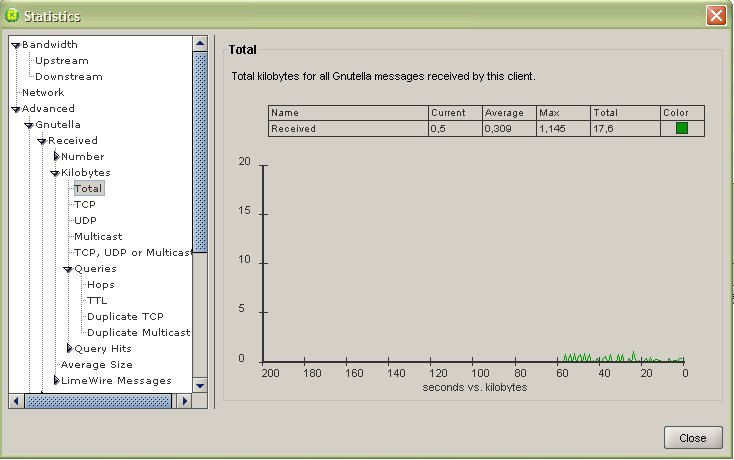Screen dimensions: 734x460
Task: Click the LimeWire Messages label
Action: pos(116,381)
